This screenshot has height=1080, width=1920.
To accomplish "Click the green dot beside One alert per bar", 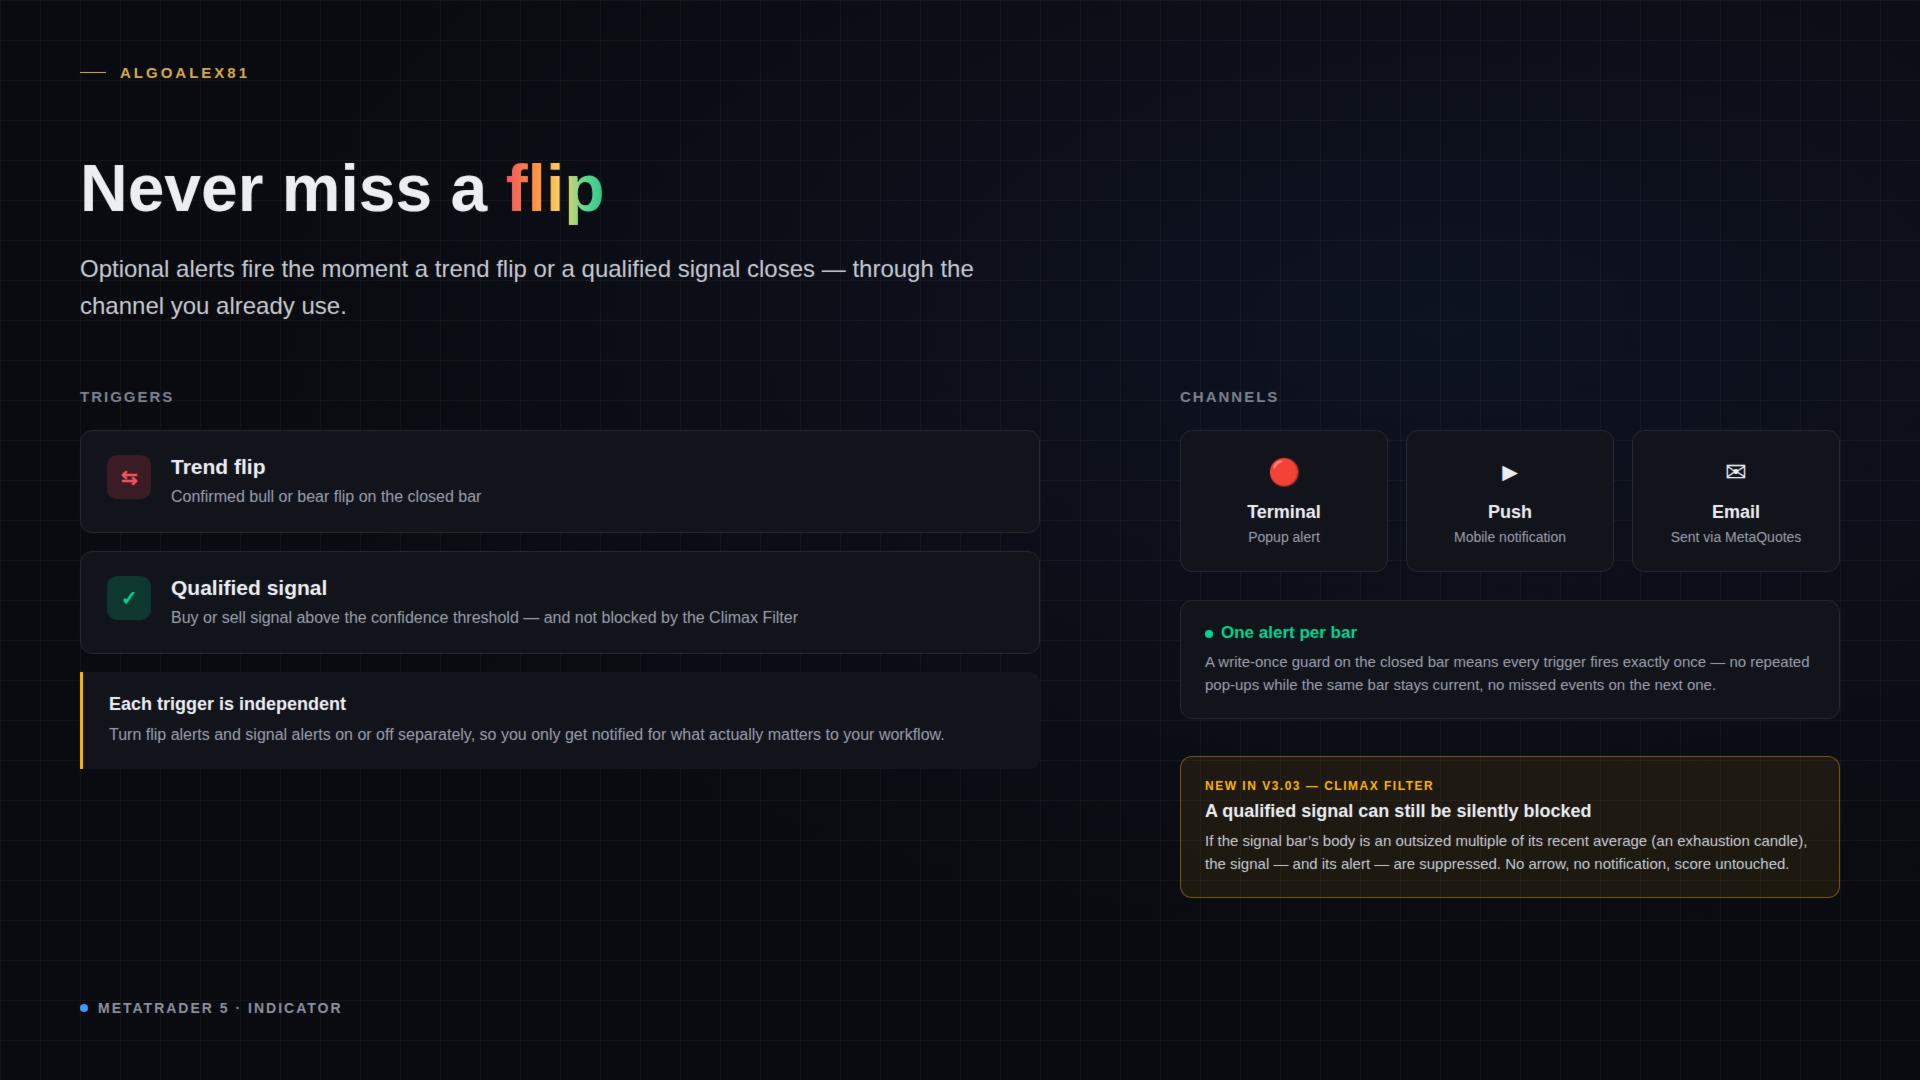I will click(1209, 634).
